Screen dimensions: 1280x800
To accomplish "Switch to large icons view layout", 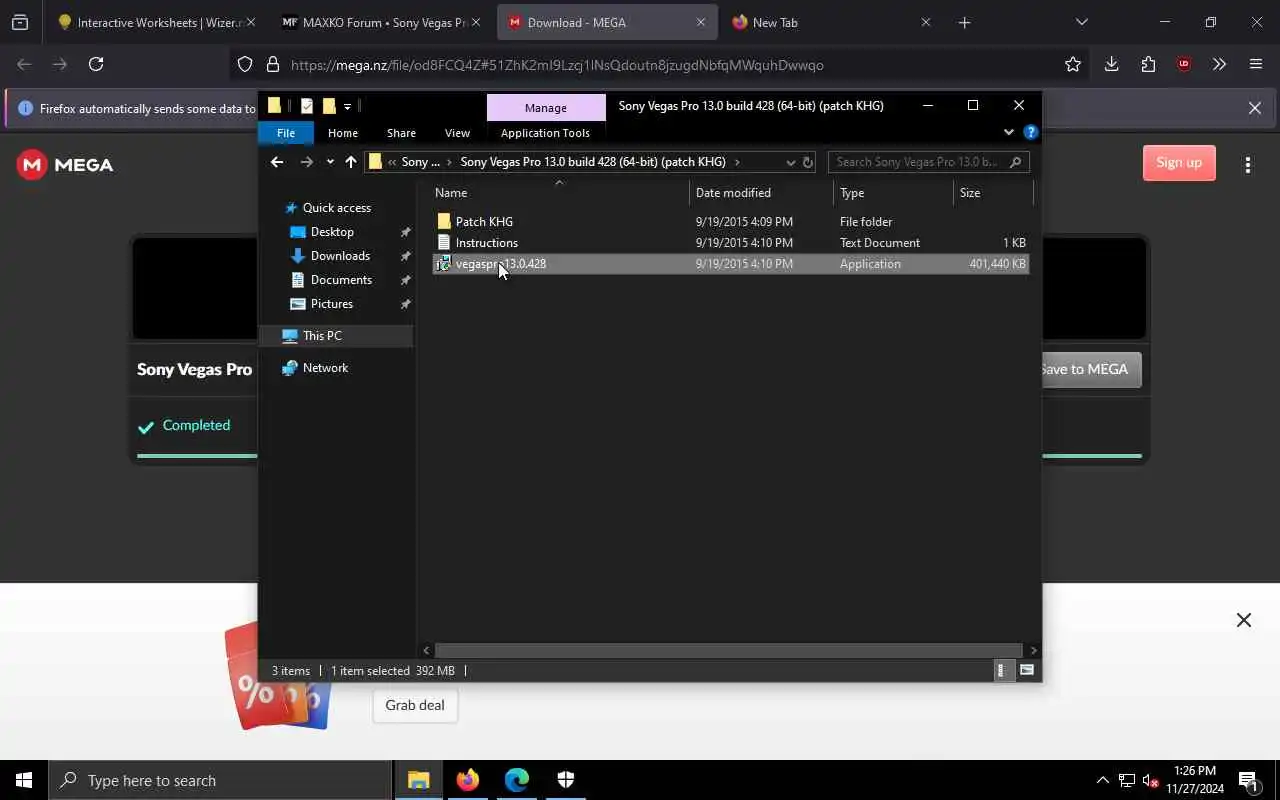I will [1027, 671].
